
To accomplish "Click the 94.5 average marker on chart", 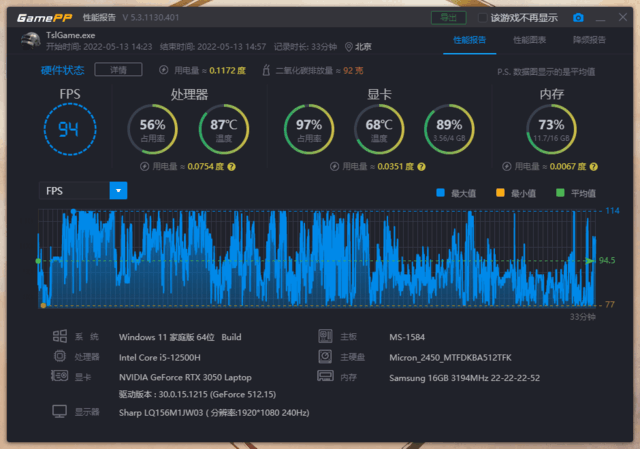I will pos(606,261).
